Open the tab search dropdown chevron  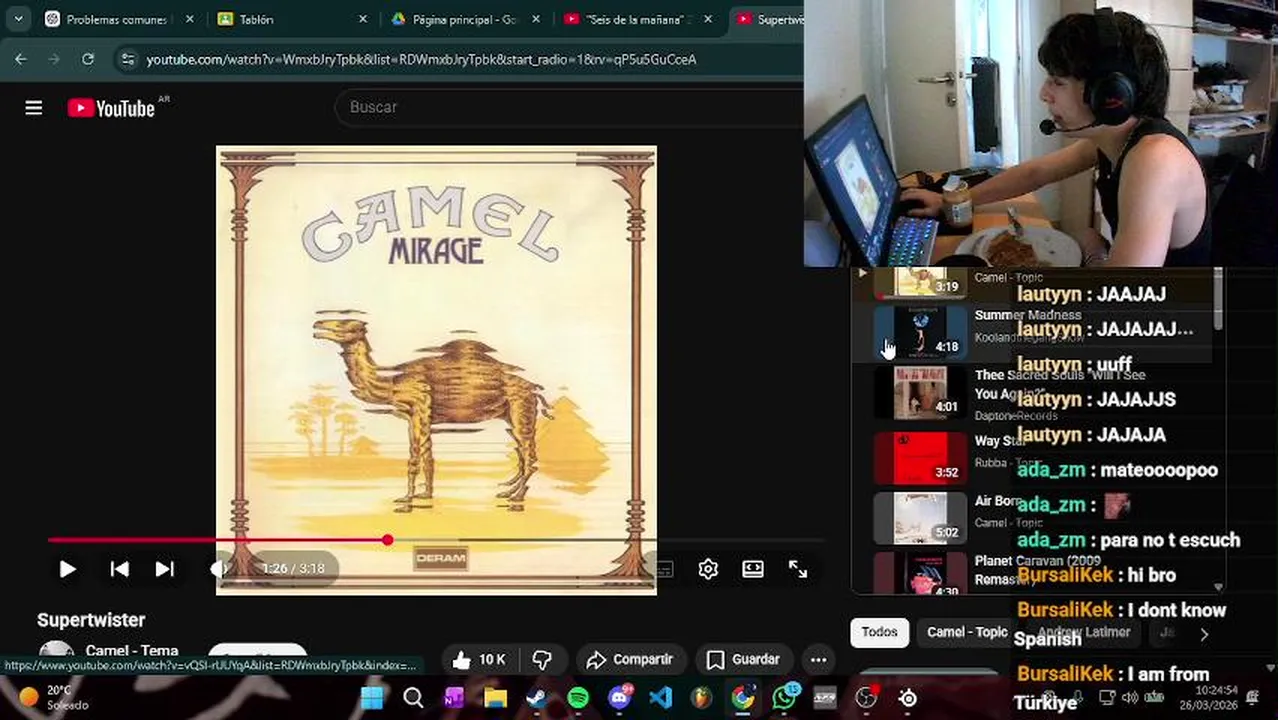click(x=18, y=19)
